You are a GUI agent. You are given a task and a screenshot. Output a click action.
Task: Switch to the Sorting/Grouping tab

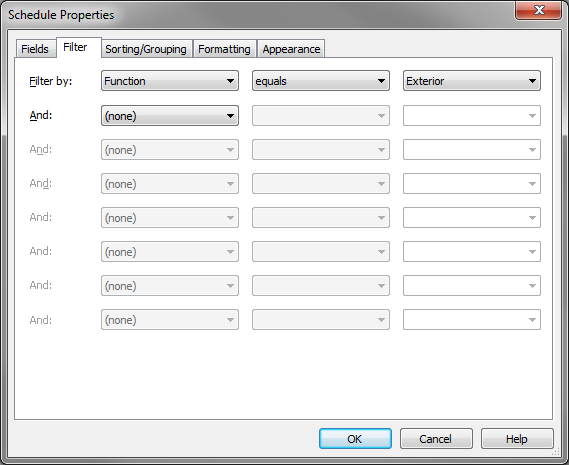click(146, 49)
